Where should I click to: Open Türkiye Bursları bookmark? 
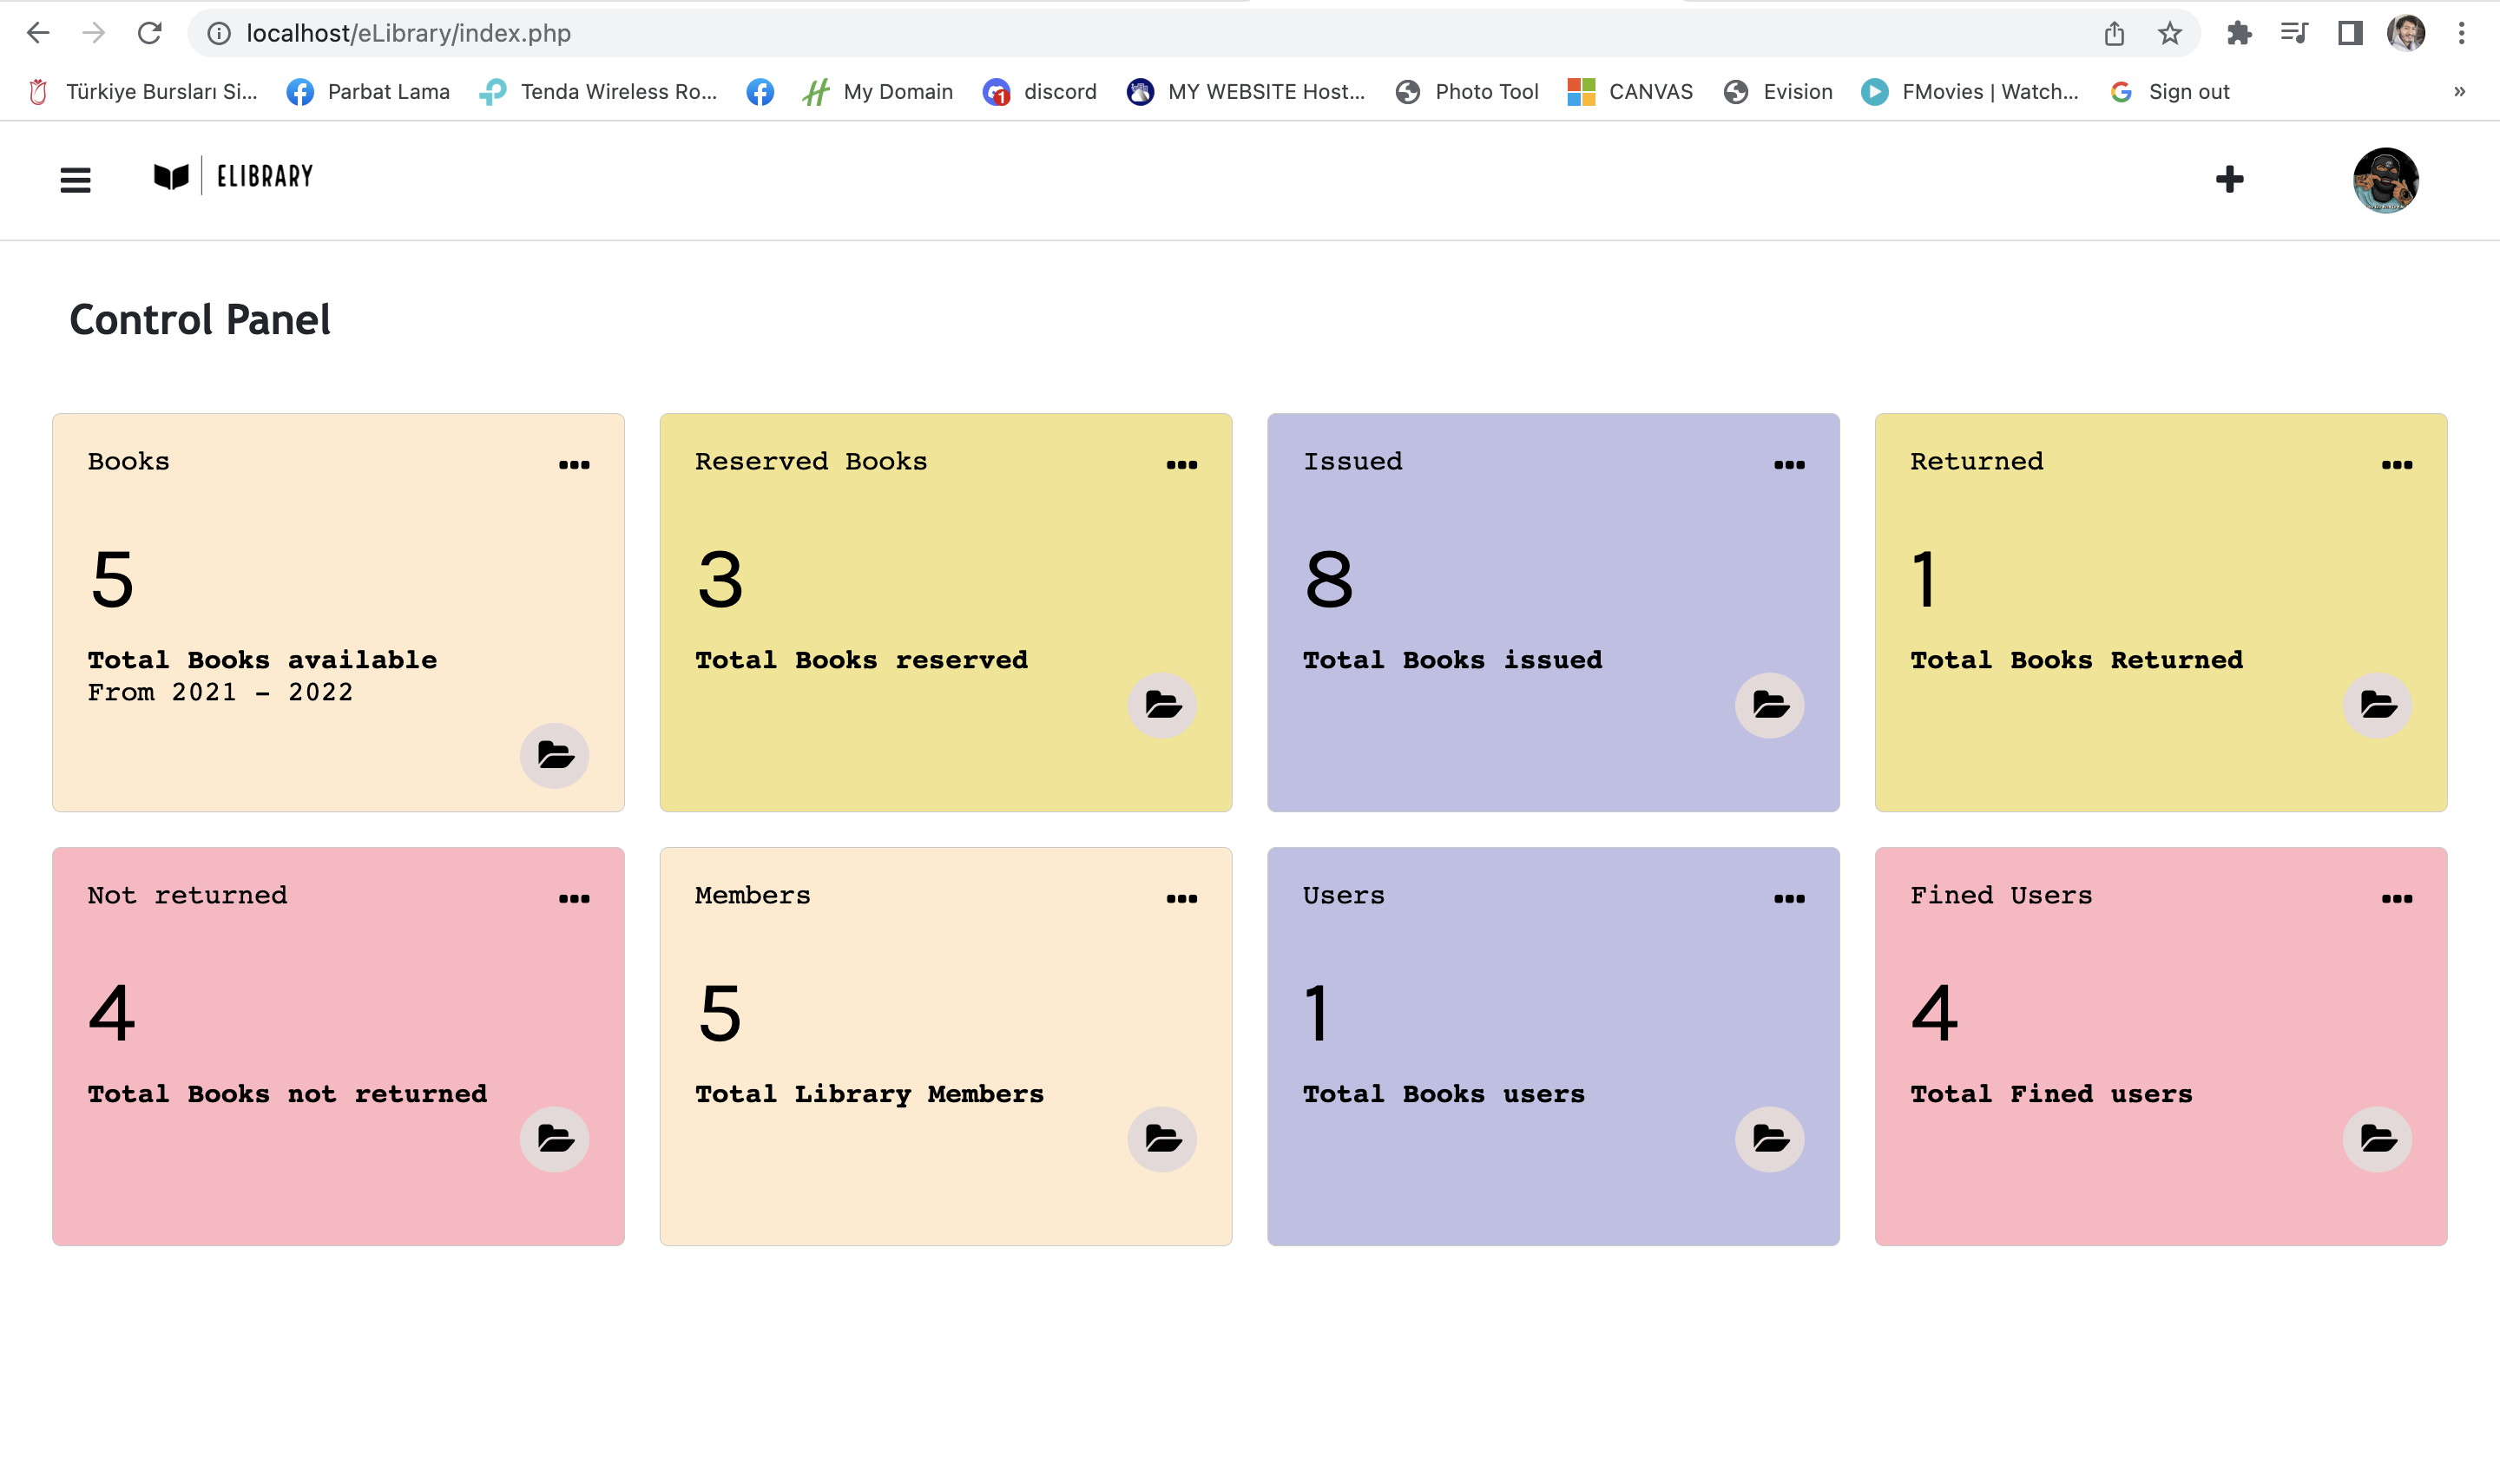point(142,92)
